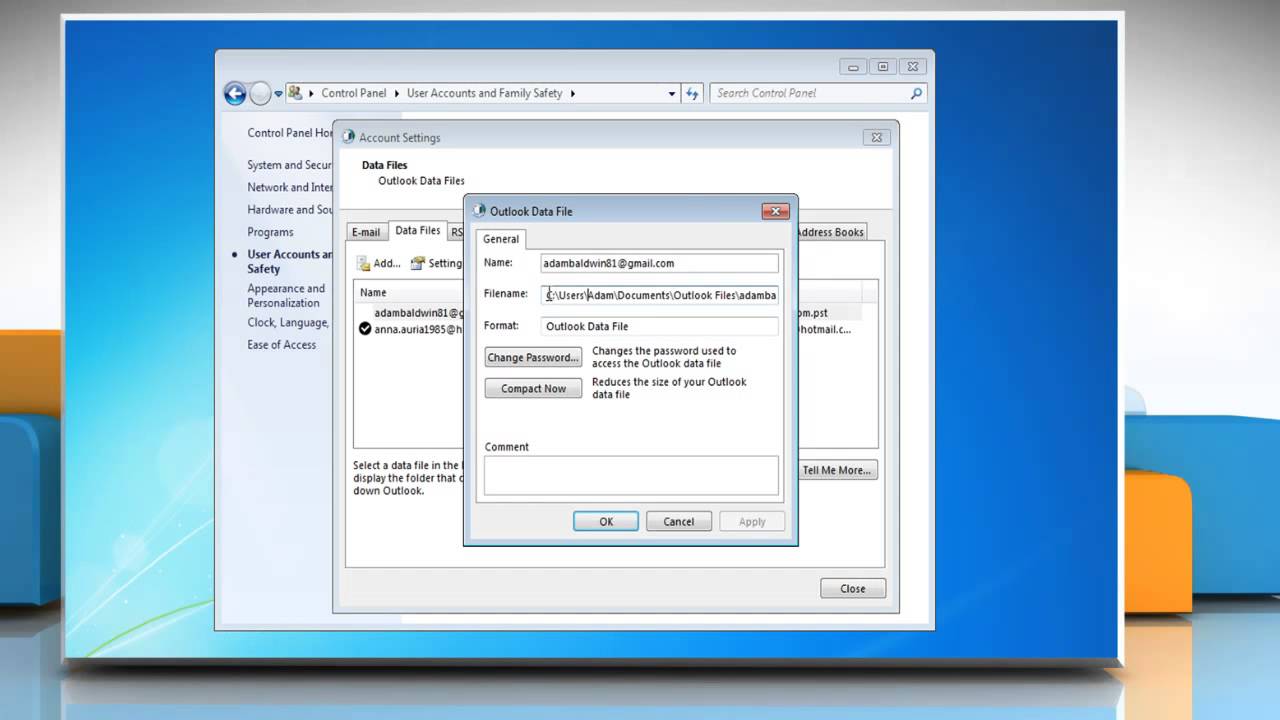Switch to E-mail tab in Account Settings
Viewport: 1280px width, 720px height.
click(x=366, y=232)
